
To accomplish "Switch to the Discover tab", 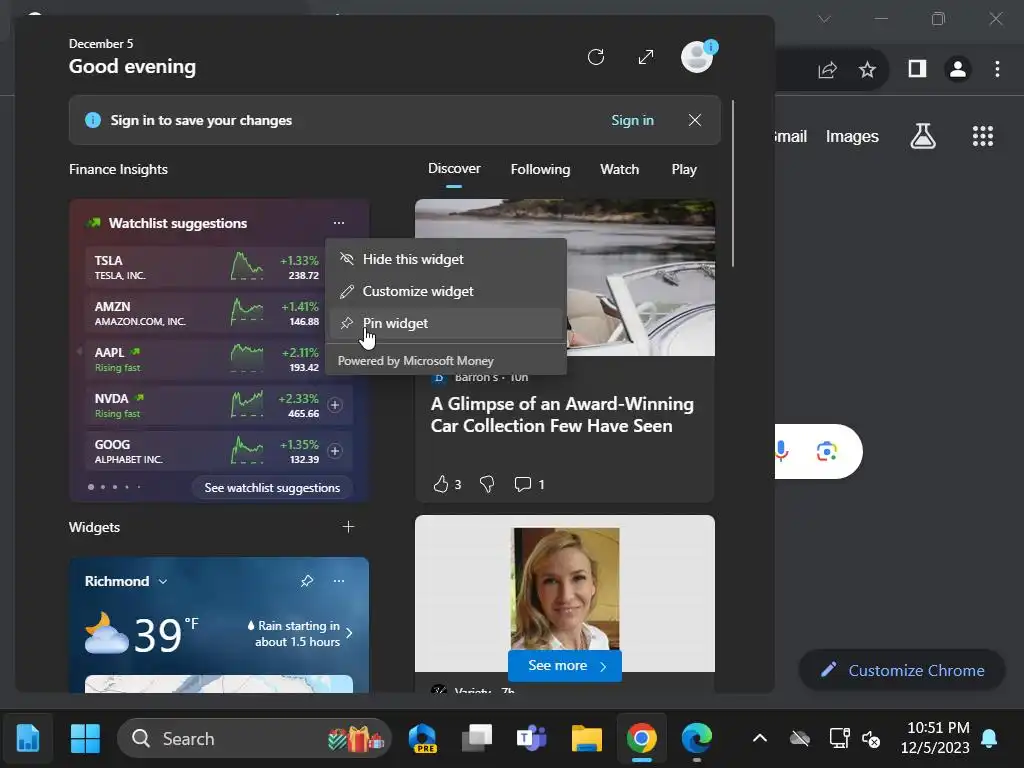I will click(x=454, y=168).
